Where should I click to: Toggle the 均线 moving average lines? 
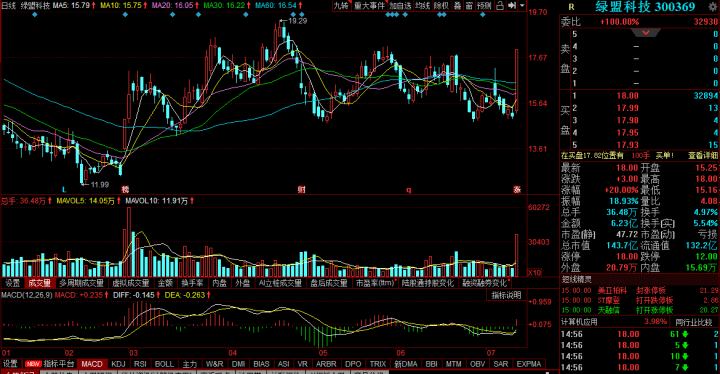pyautogui.click(x=422, y=6)
